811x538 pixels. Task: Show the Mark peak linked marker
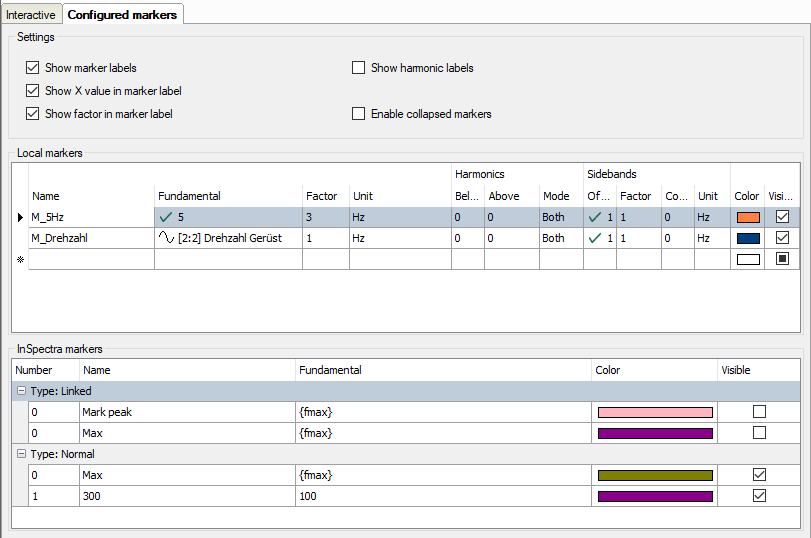tap(760, 411)
